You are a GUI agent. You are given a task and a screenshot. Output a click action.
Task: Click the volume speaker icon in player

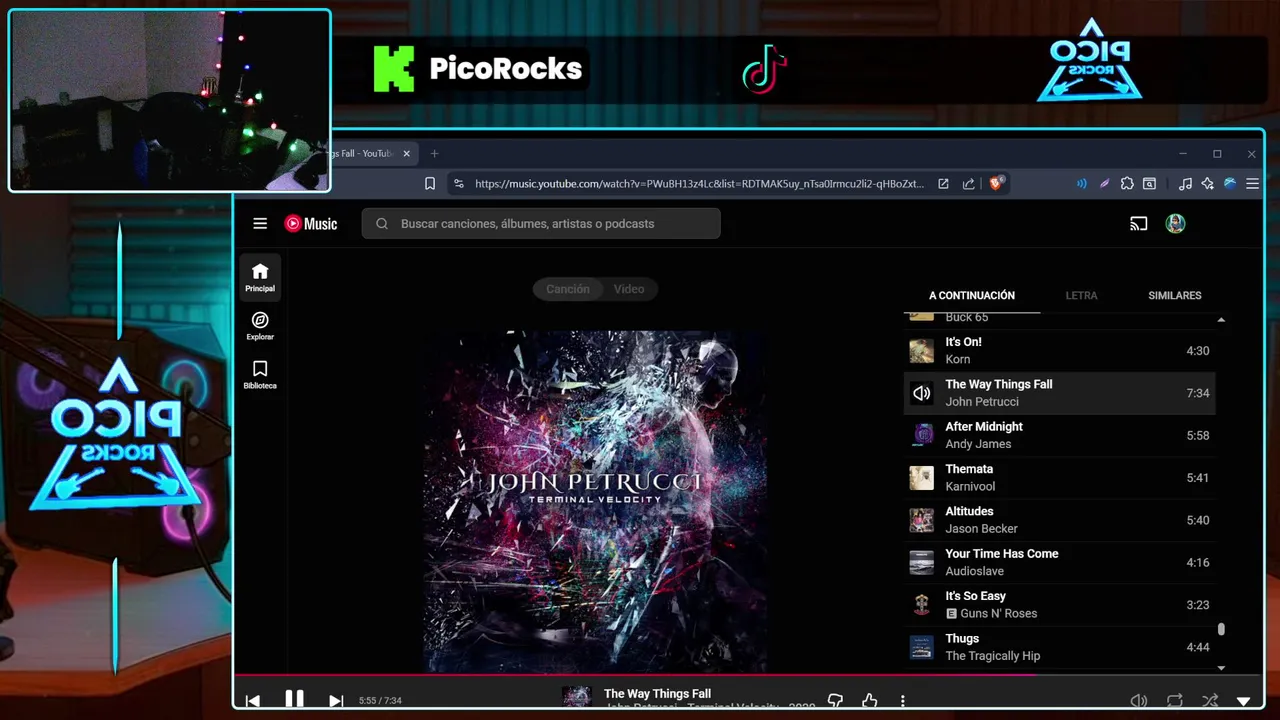pyautogui.click(x=1138, y=701)
